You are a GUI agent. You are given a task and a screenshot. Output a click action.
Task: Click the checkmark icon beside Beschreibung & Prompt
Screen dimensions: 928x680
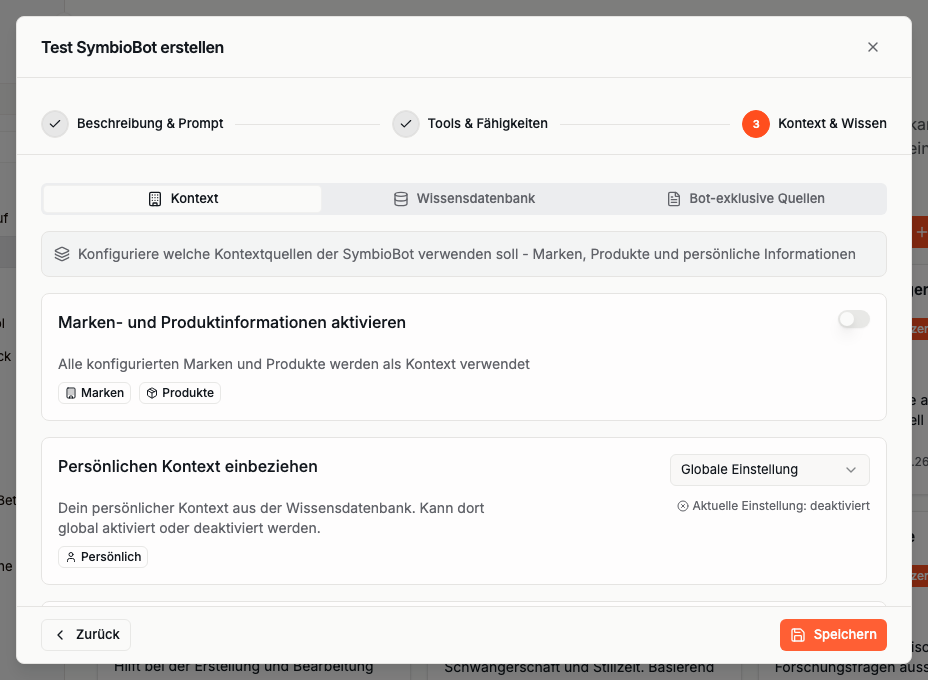coord(55,124)
